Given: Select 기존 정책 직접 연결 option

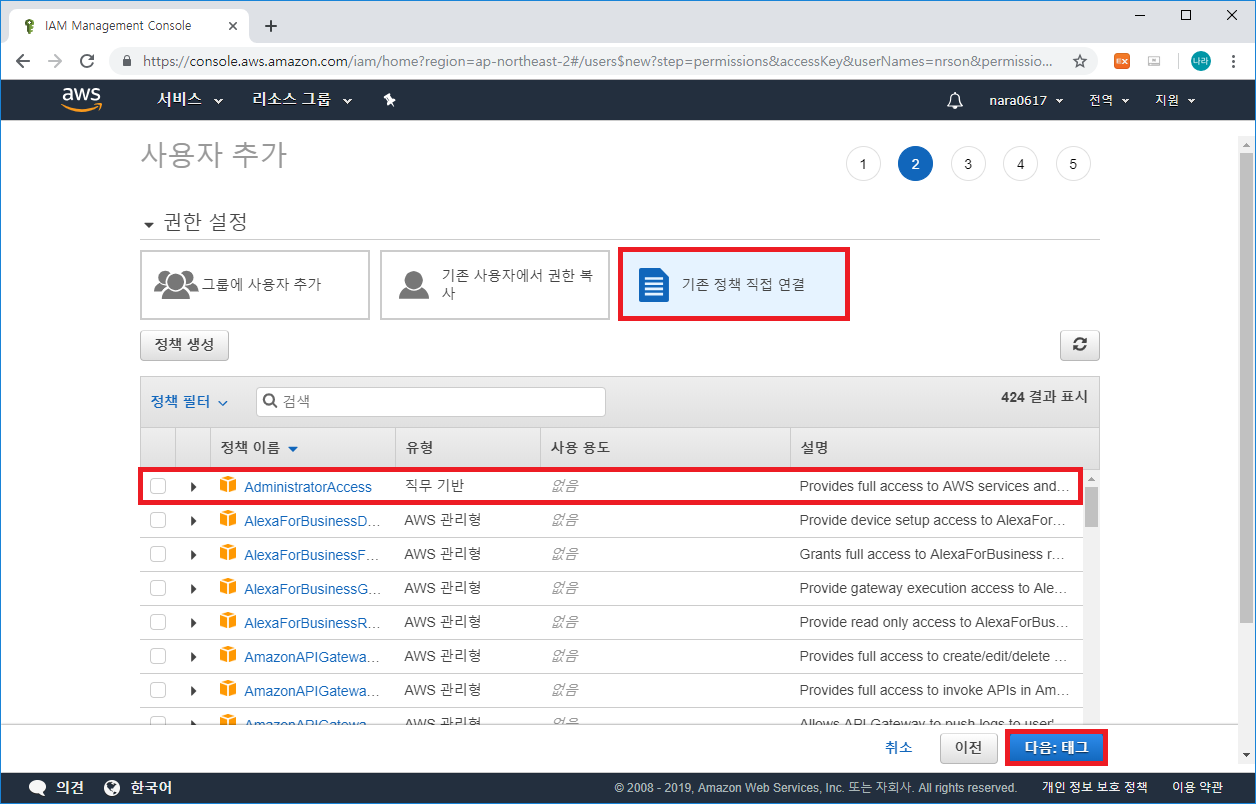Looking at the screenshot, I should coord(734,284).
